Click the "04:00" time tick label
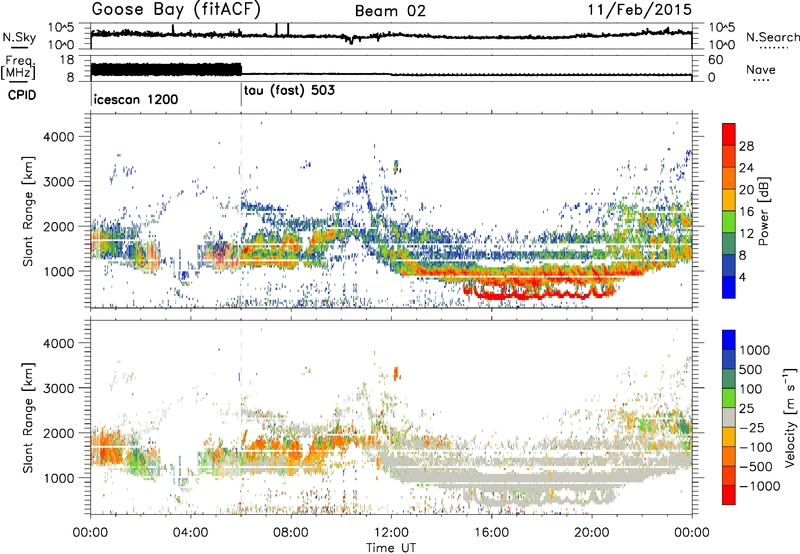Screen dimensions: 800x554 coord(191,533)
